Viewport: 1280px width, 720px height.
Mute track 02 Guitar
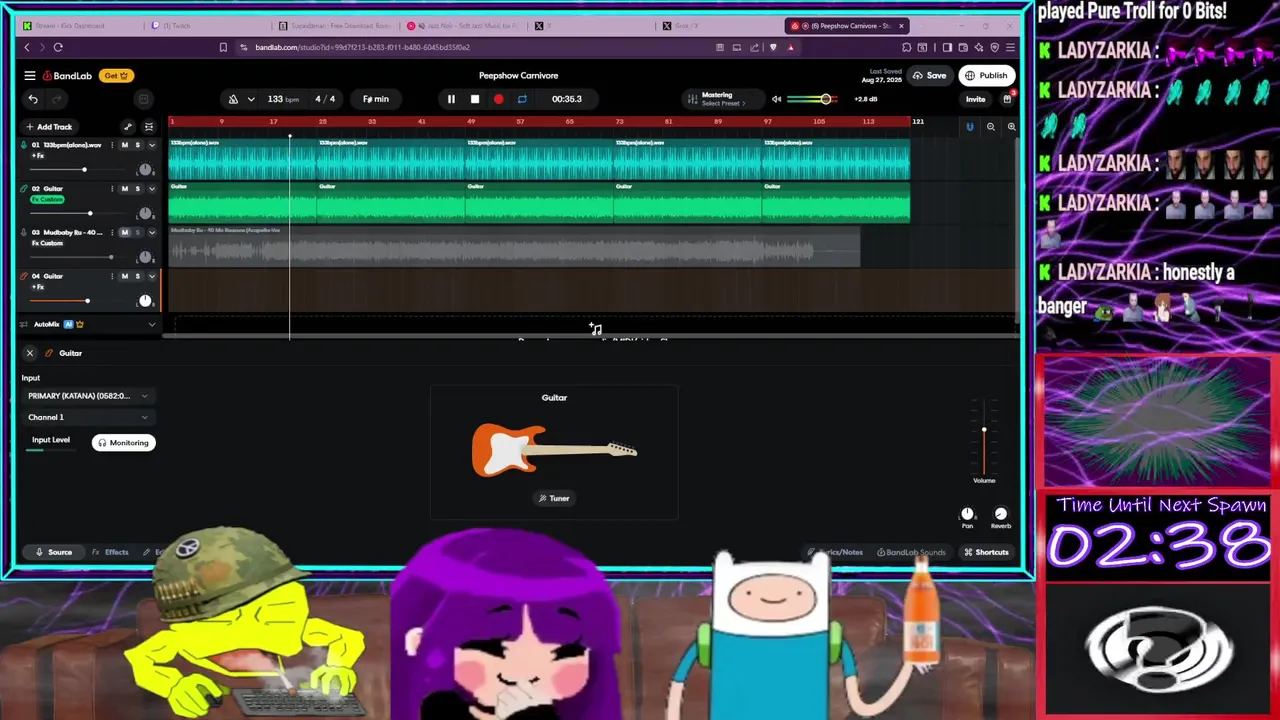tap(124, 188)
